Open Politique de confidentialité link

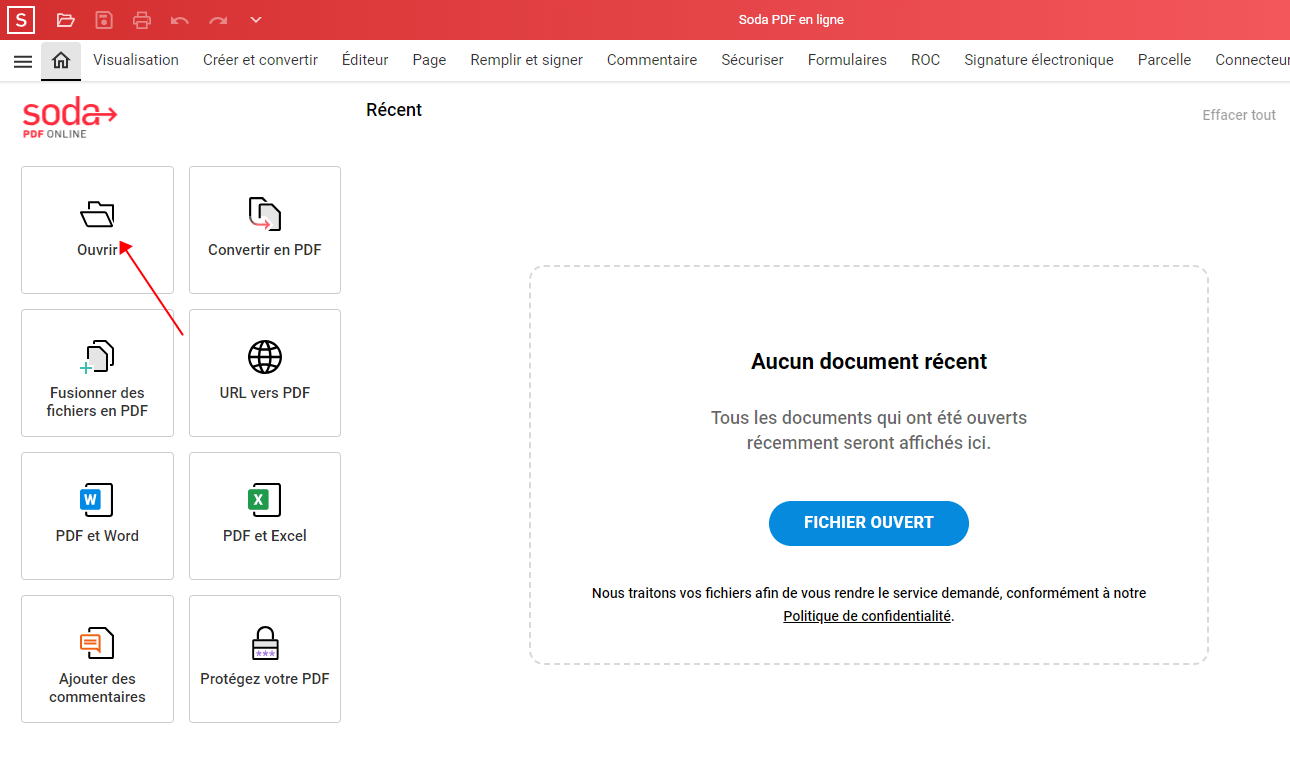[x=867, y=616]
